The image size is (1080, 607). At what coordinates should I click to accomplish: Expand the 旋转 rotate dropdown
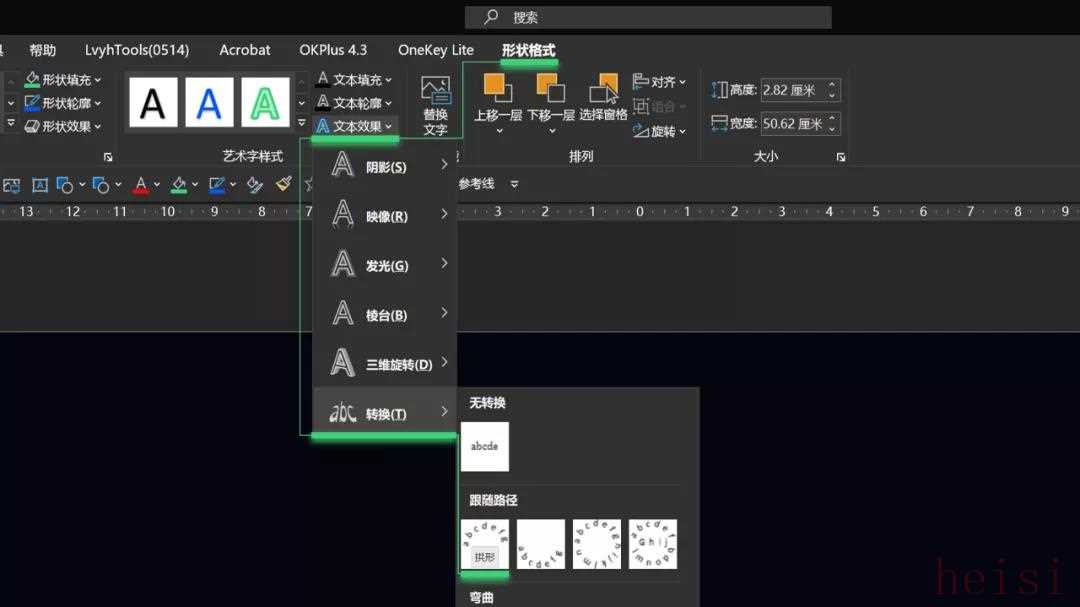coord(661,132)
